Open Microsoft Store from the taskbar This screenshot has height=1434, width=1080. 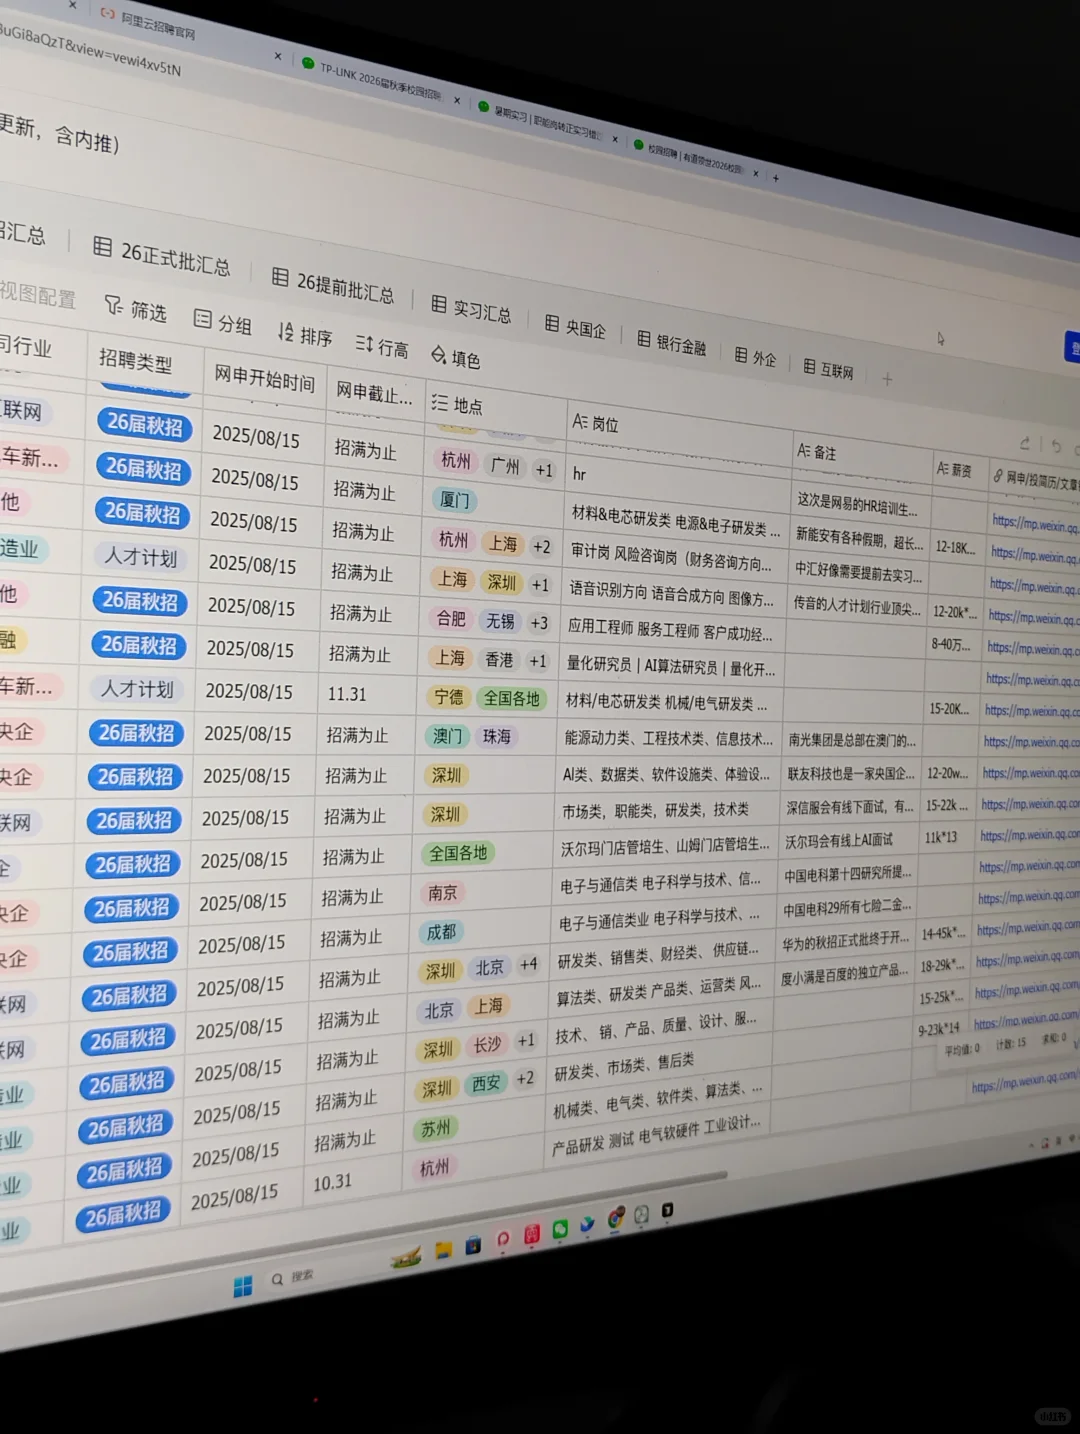coord(473,1244)
